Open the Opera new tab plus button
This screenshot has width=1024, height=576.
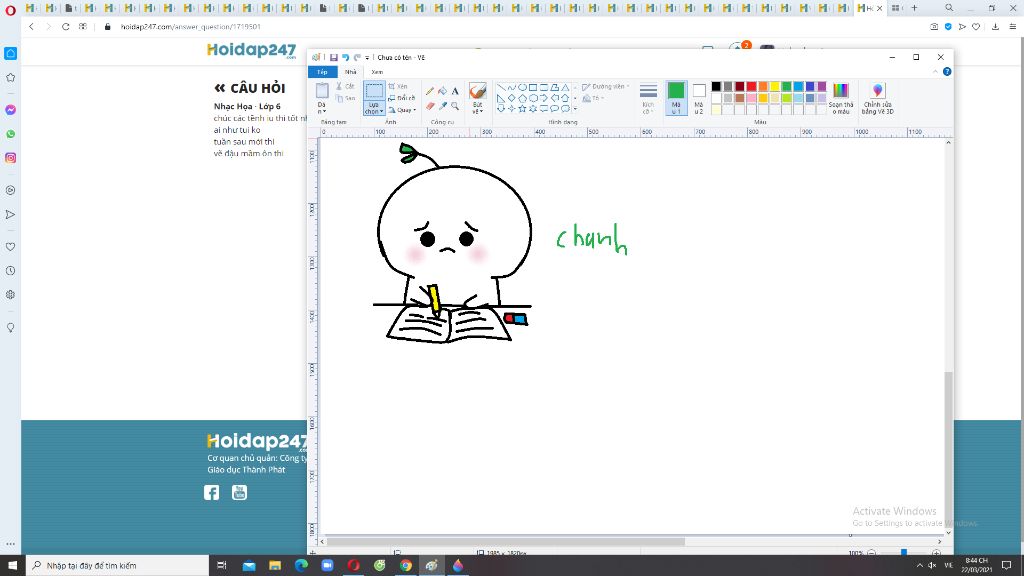pos(914,8)
